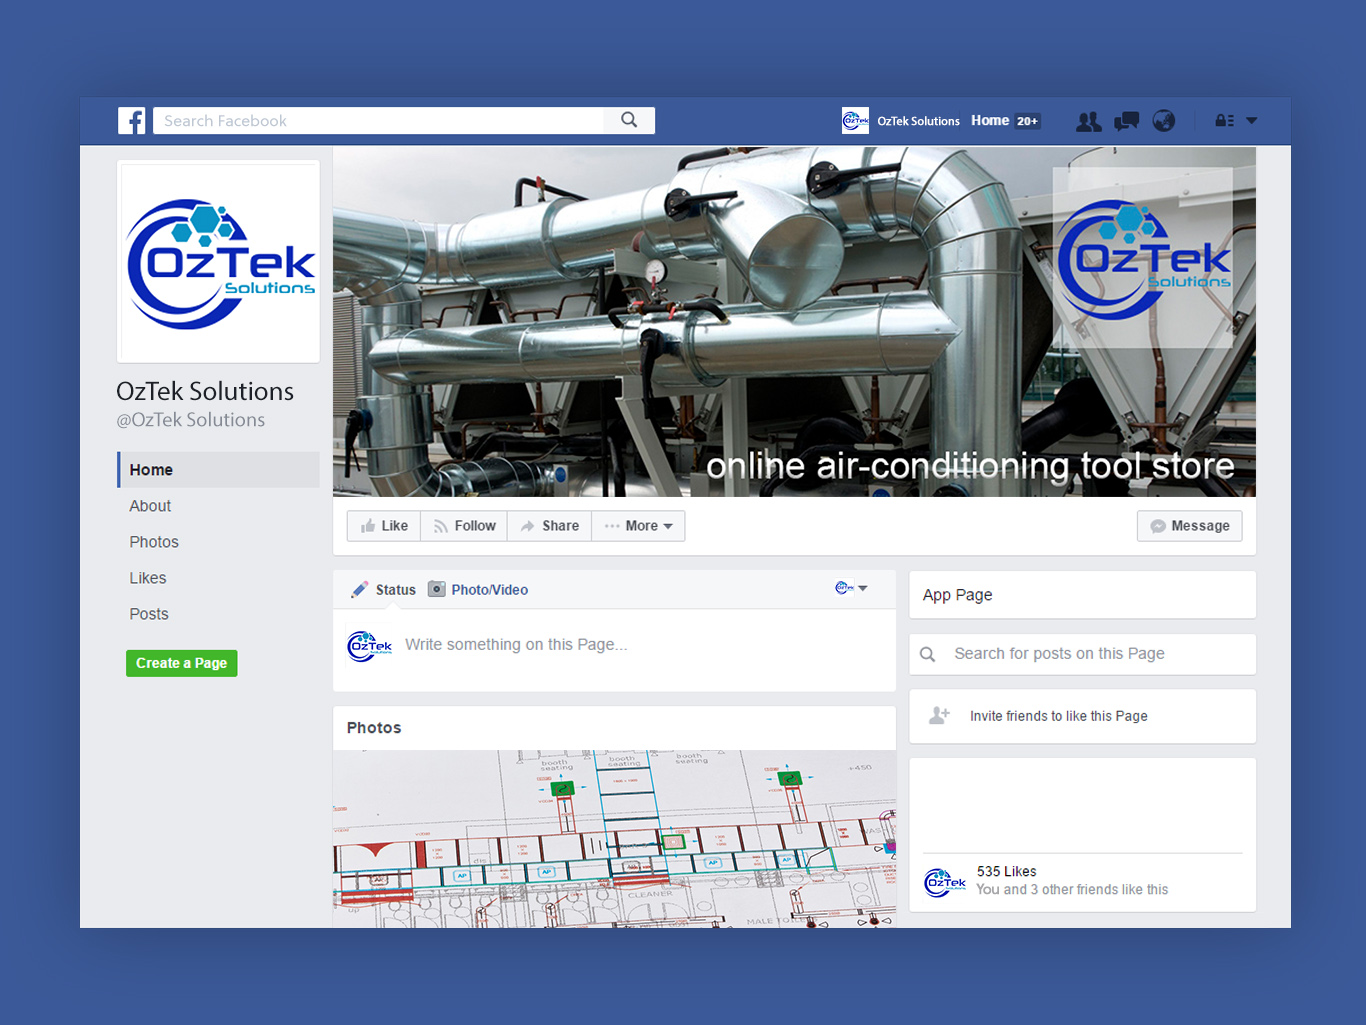Open OzTek Solutions profile in top bar
The height and width of the screenshot is (1025, 1366).
coord(918,121)
